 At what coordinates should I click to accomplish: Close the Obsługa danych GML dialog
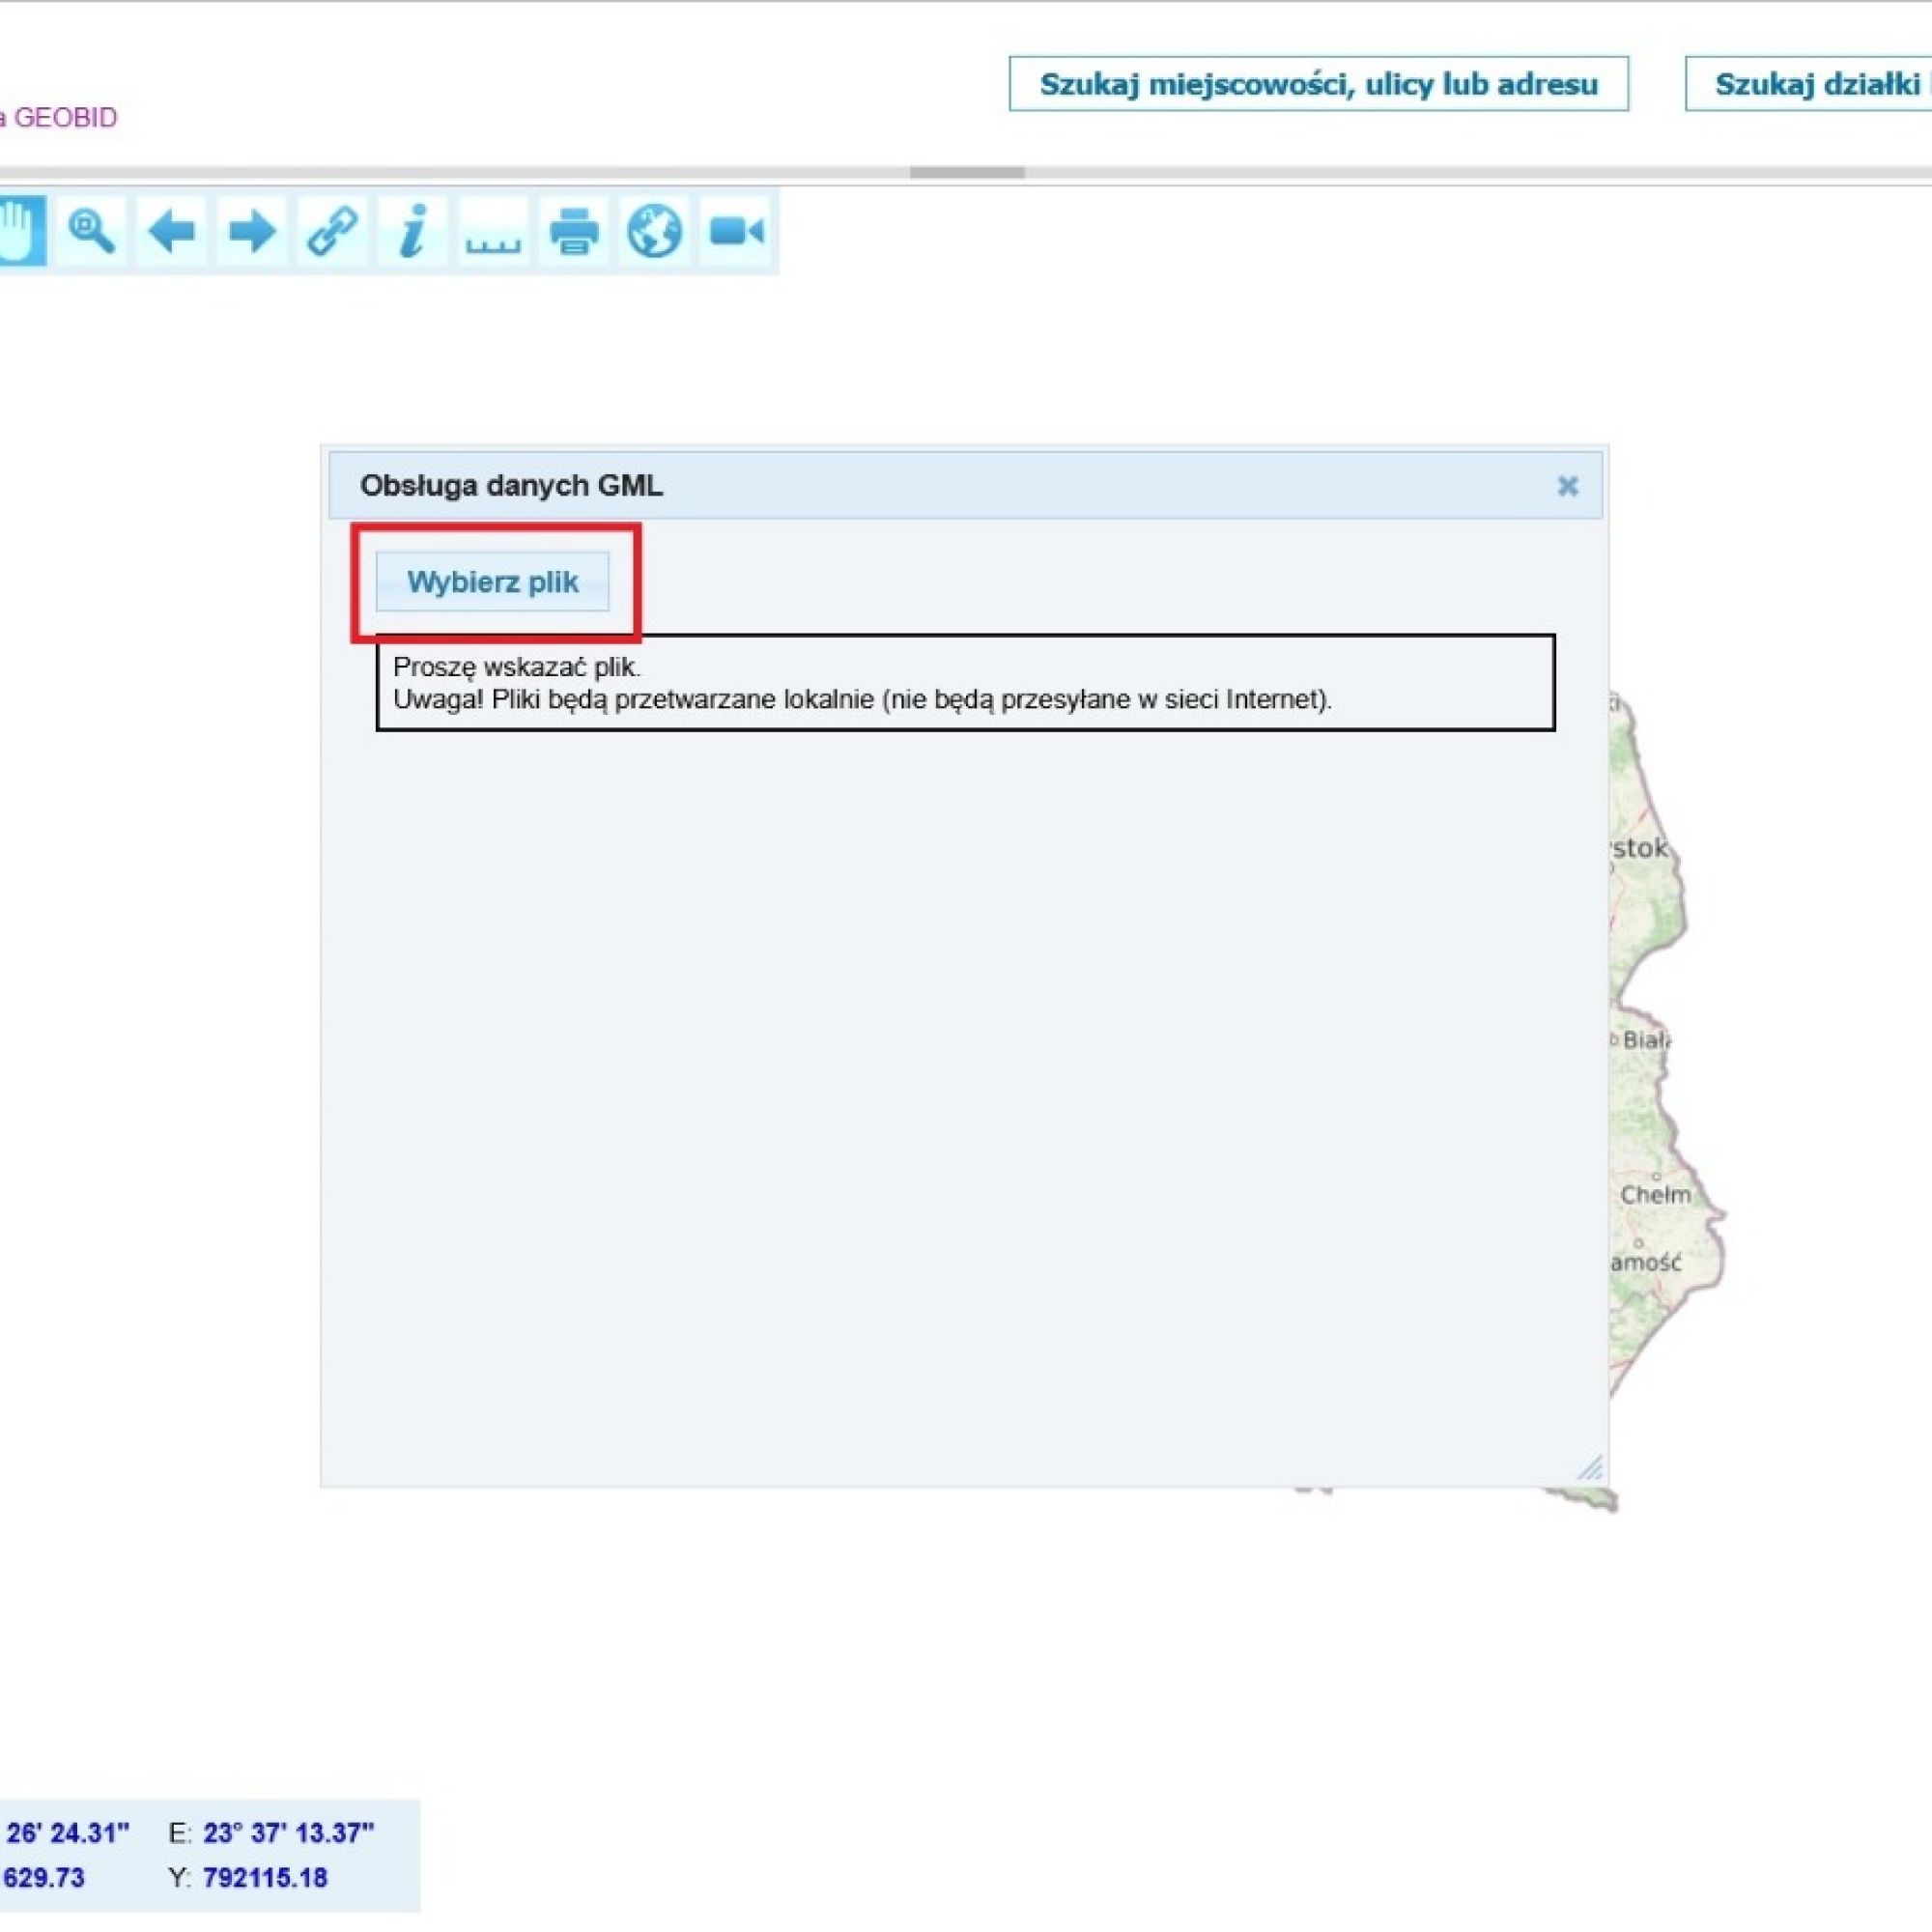[1567, 486]
